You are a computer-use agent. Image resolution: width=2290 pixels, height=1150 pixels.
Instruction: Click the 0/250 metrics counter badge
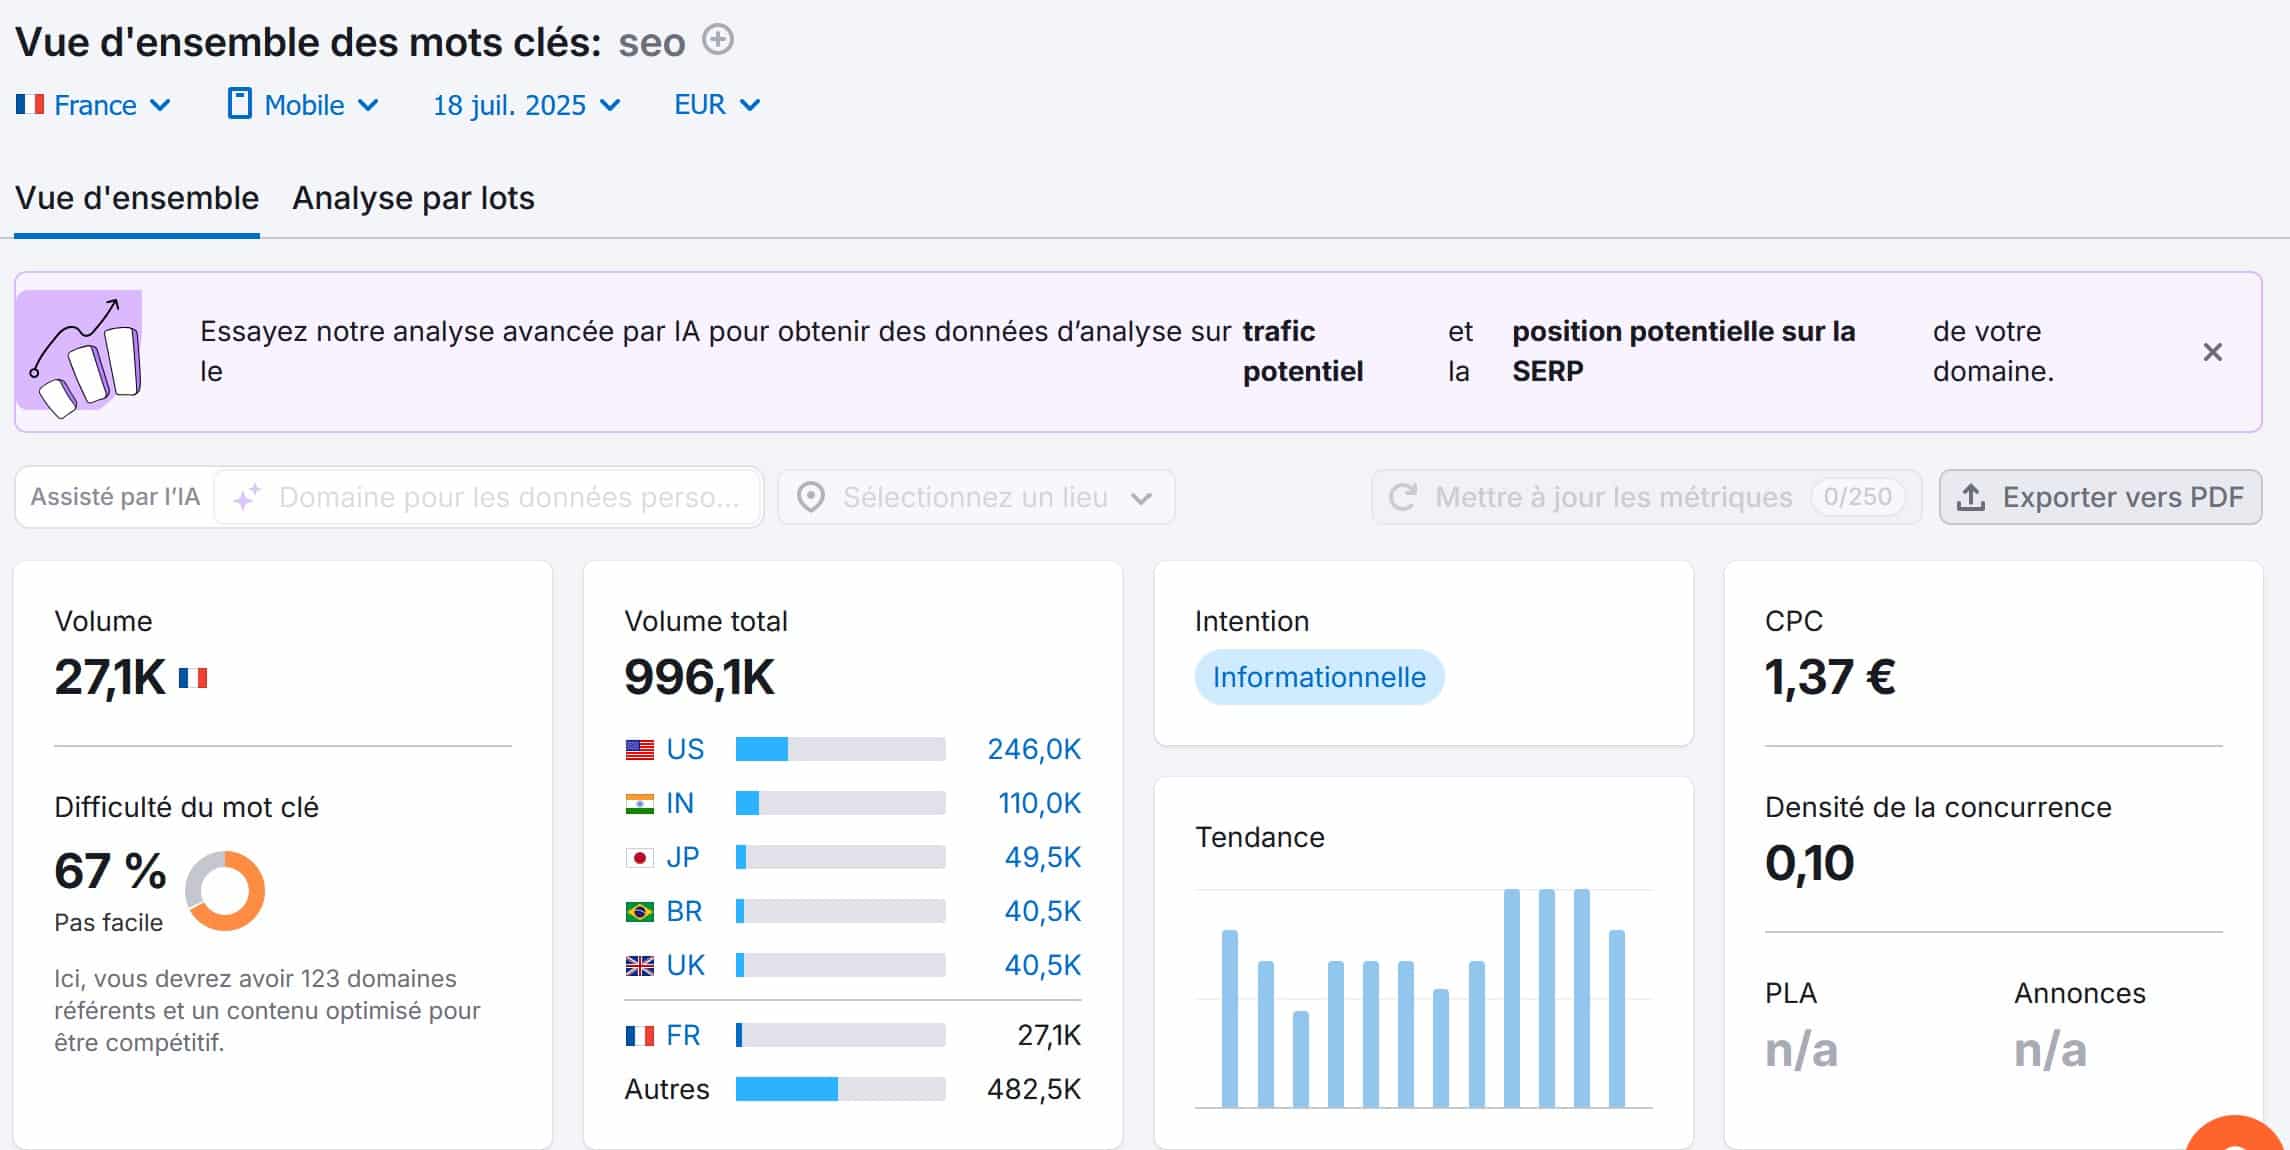click(x=1857, y=497)
